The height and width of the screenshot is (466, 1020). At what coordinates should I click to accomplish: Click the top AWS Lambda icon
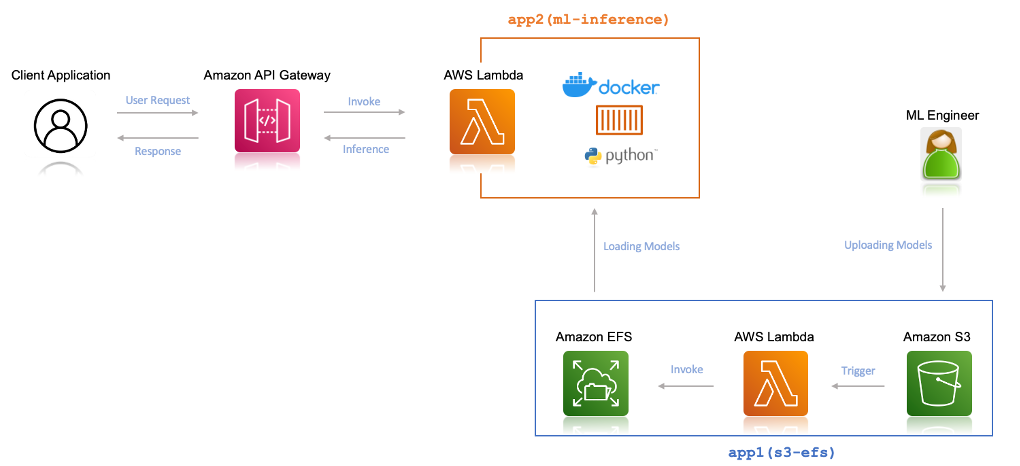pos(482,121)
